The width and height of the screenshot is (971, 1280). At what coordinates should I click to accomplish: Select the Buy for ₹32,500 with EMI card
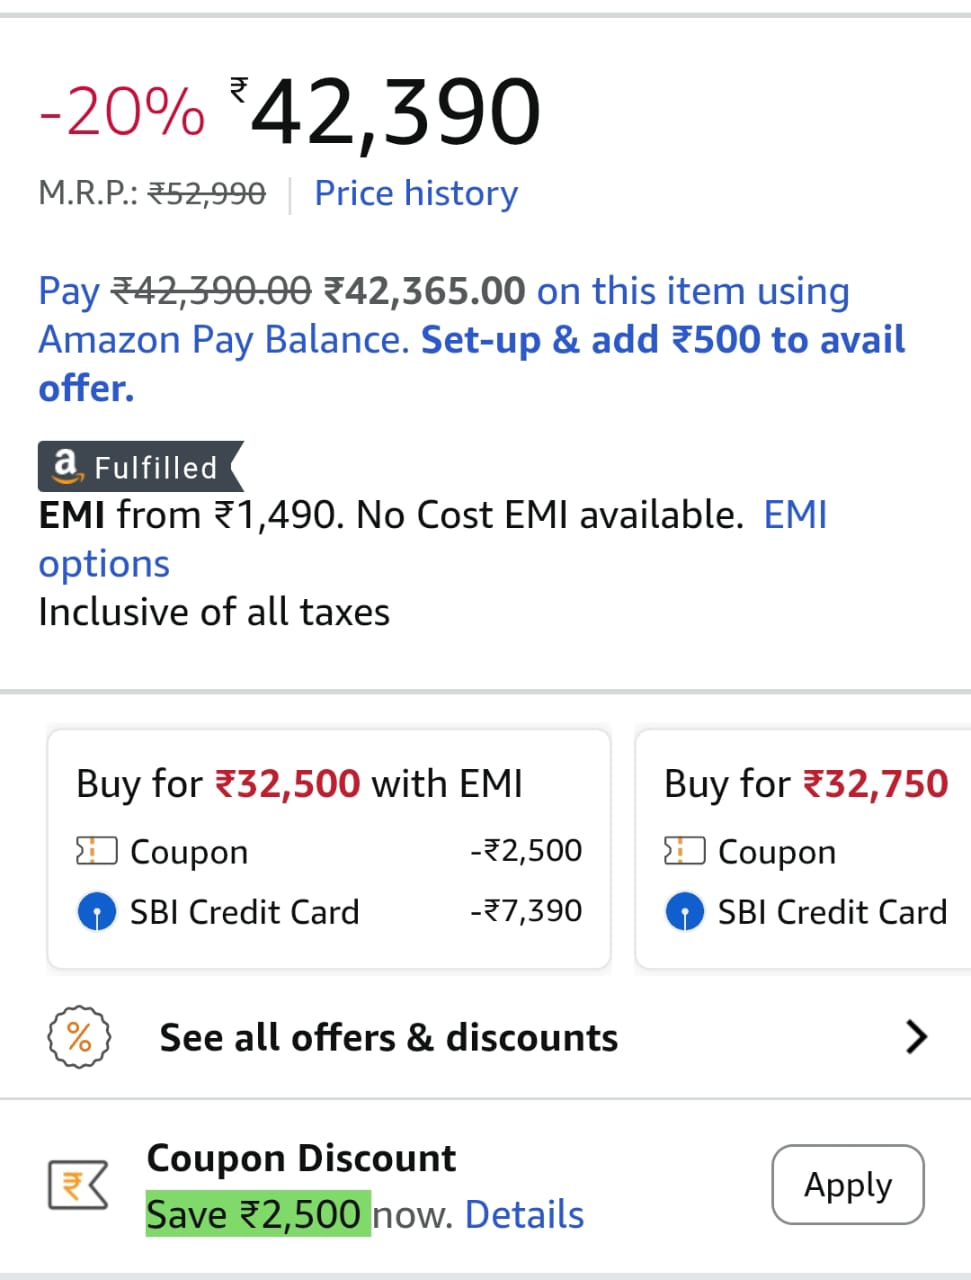(328, 849)
